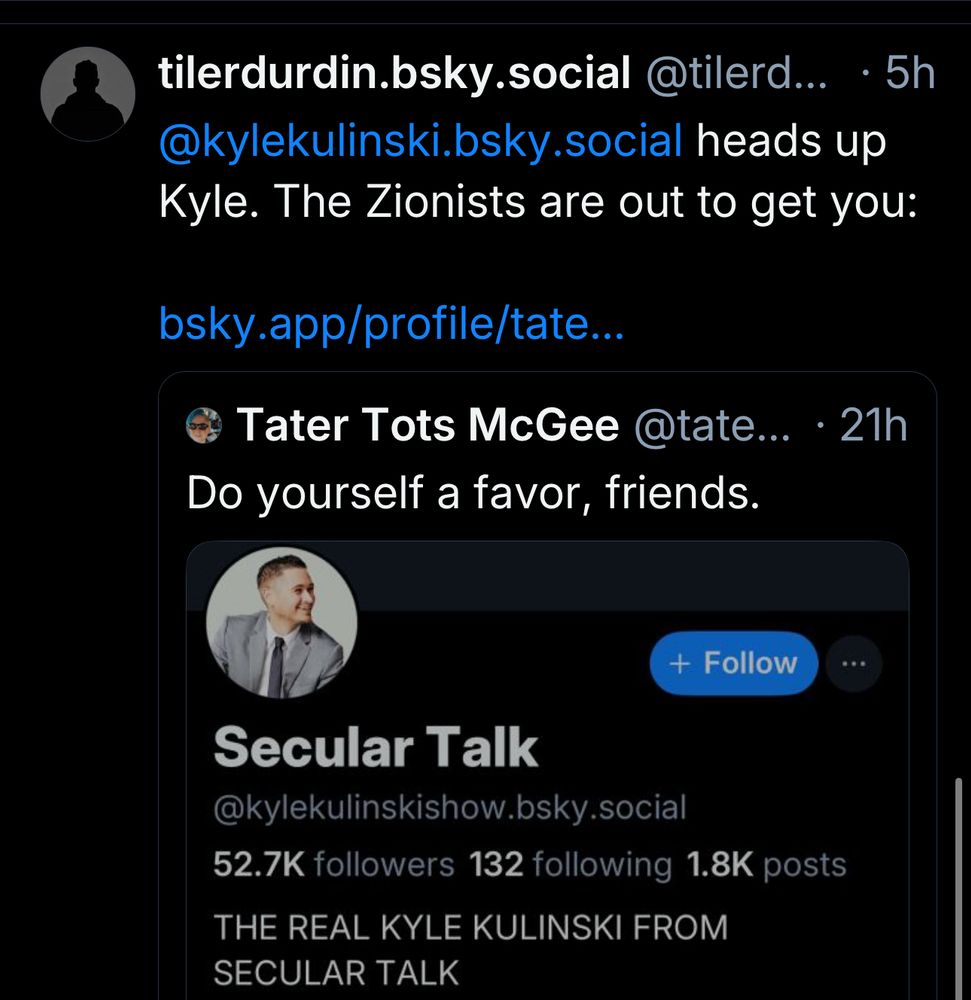The height and width of the screenshot is (1000, 971).
Task: Open the bsky.app/profile/tate... link
Action: pos(391,323)
